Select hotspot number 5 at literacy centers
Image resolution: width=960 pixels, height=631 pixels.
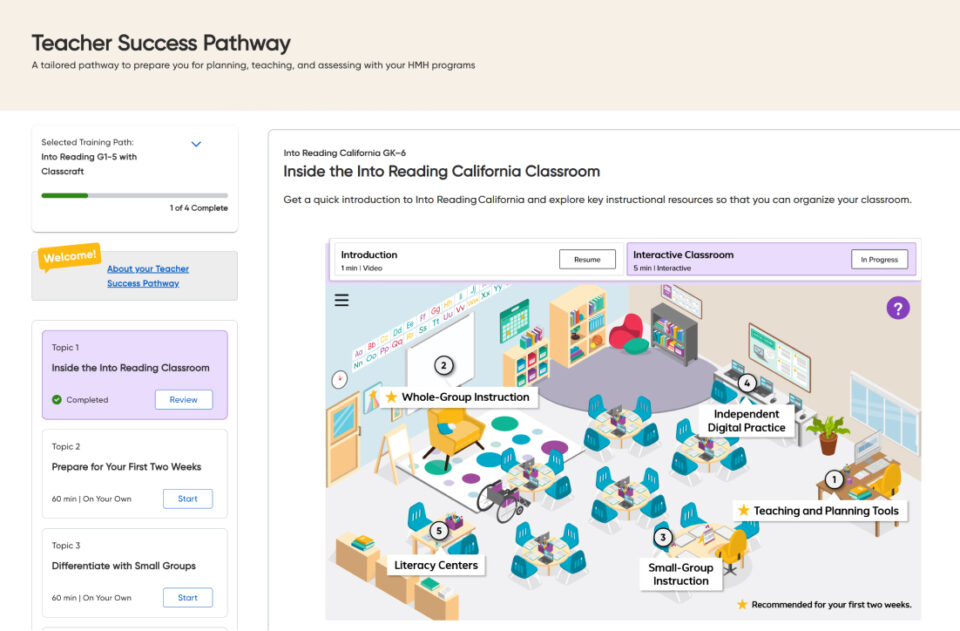click(x=438, y=531)
